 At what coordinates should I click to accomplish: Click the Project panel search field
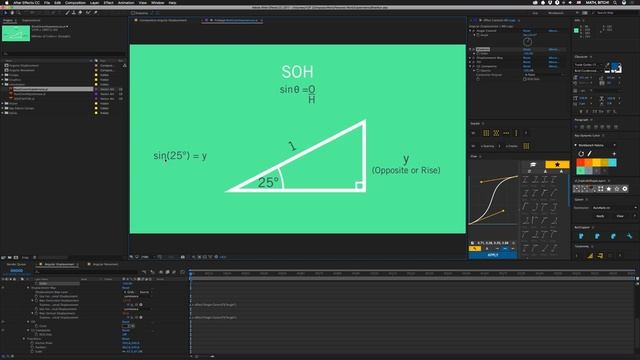63,53
